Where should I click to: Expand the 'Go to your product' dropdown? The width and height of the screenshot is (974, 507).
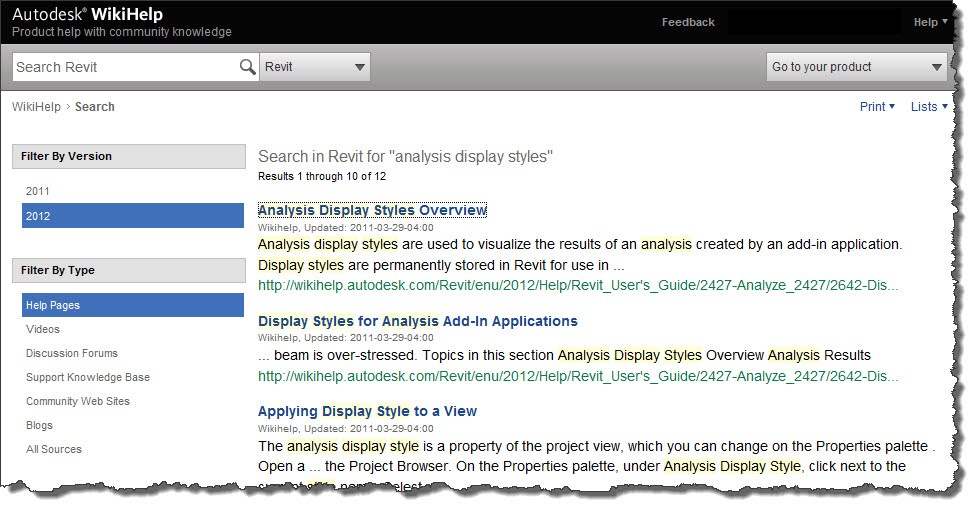point(856,67)
